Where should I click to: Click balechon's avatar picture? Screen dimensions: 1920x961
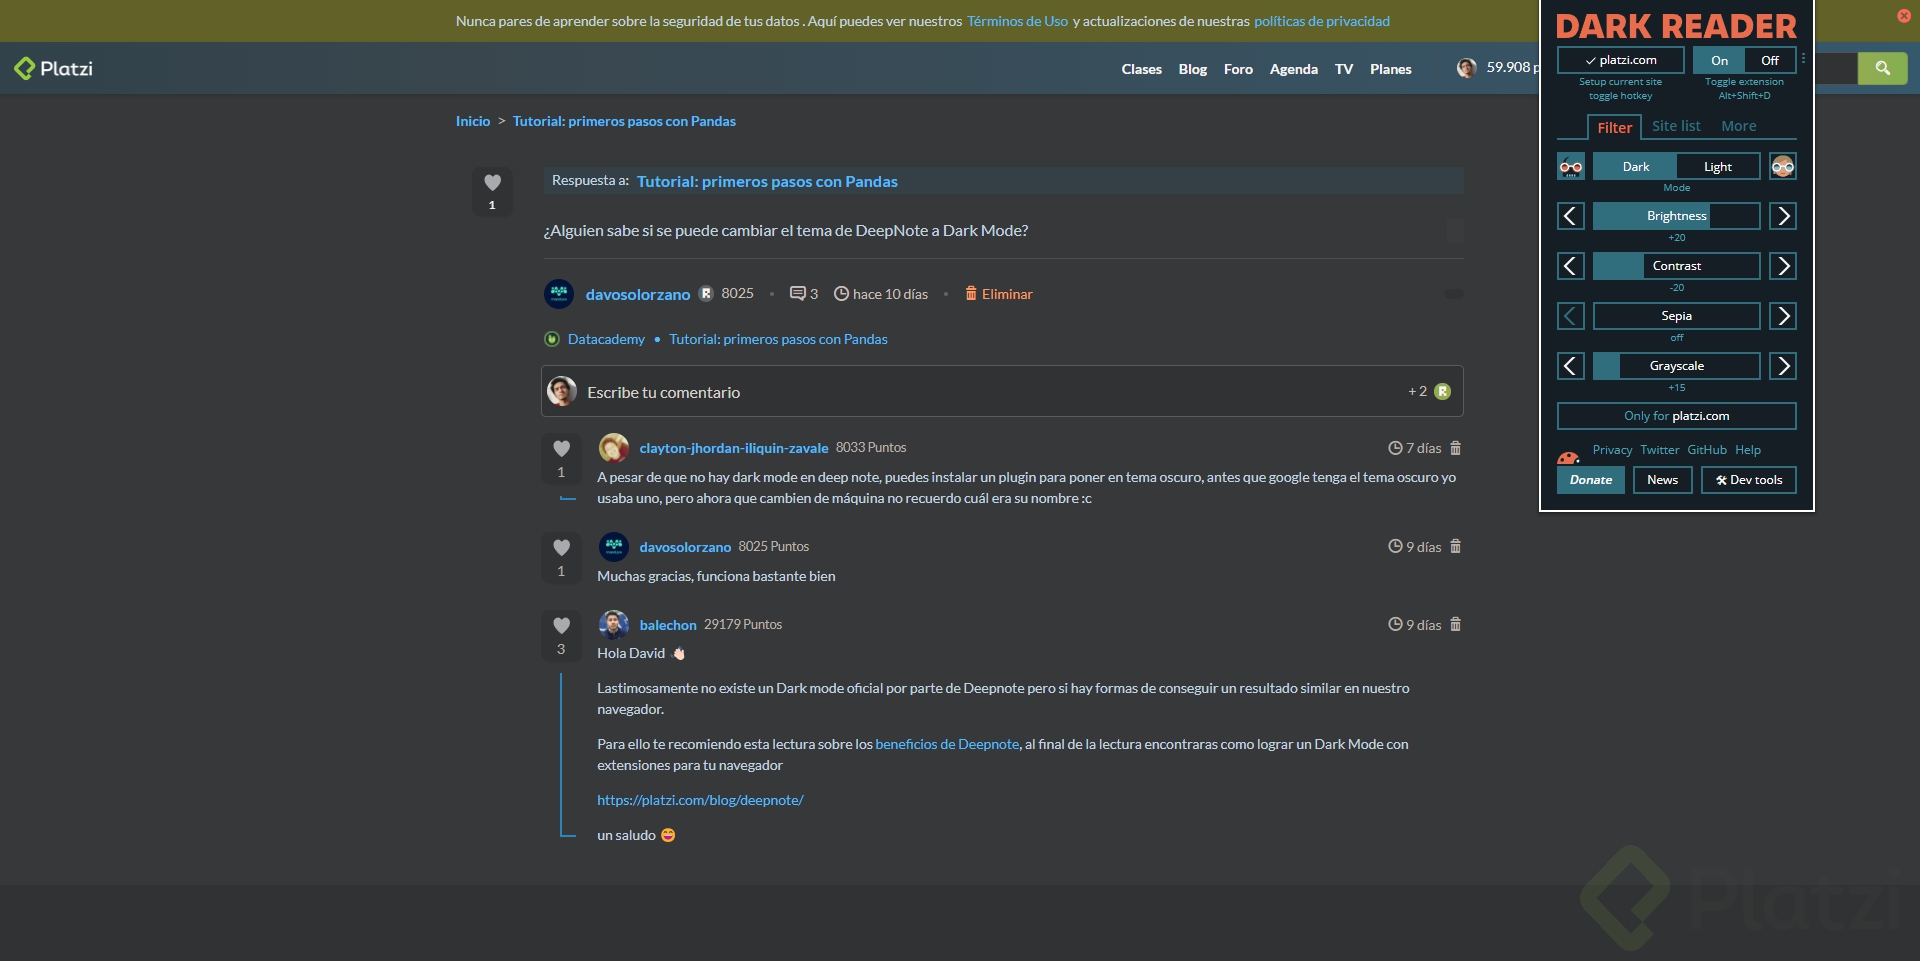pos(613,625)
